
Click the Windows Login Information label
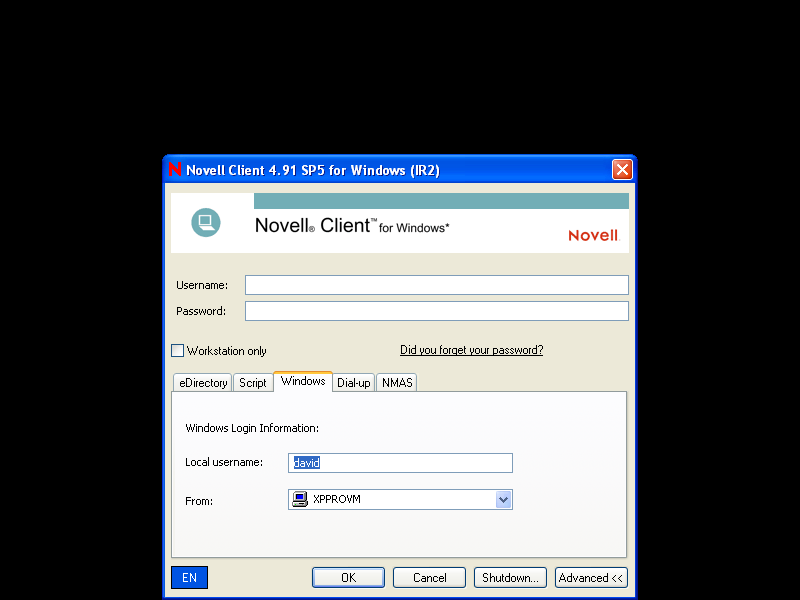(252, 428)
